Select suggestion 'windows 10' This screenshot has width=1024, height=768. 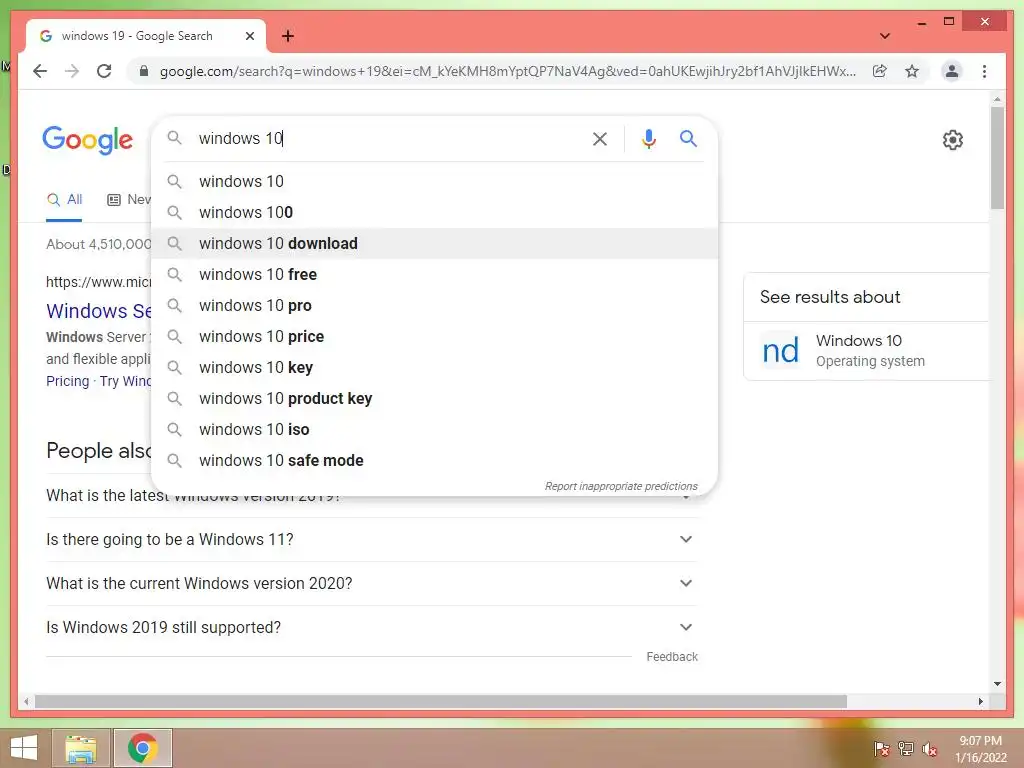click(x=434, y=182)
